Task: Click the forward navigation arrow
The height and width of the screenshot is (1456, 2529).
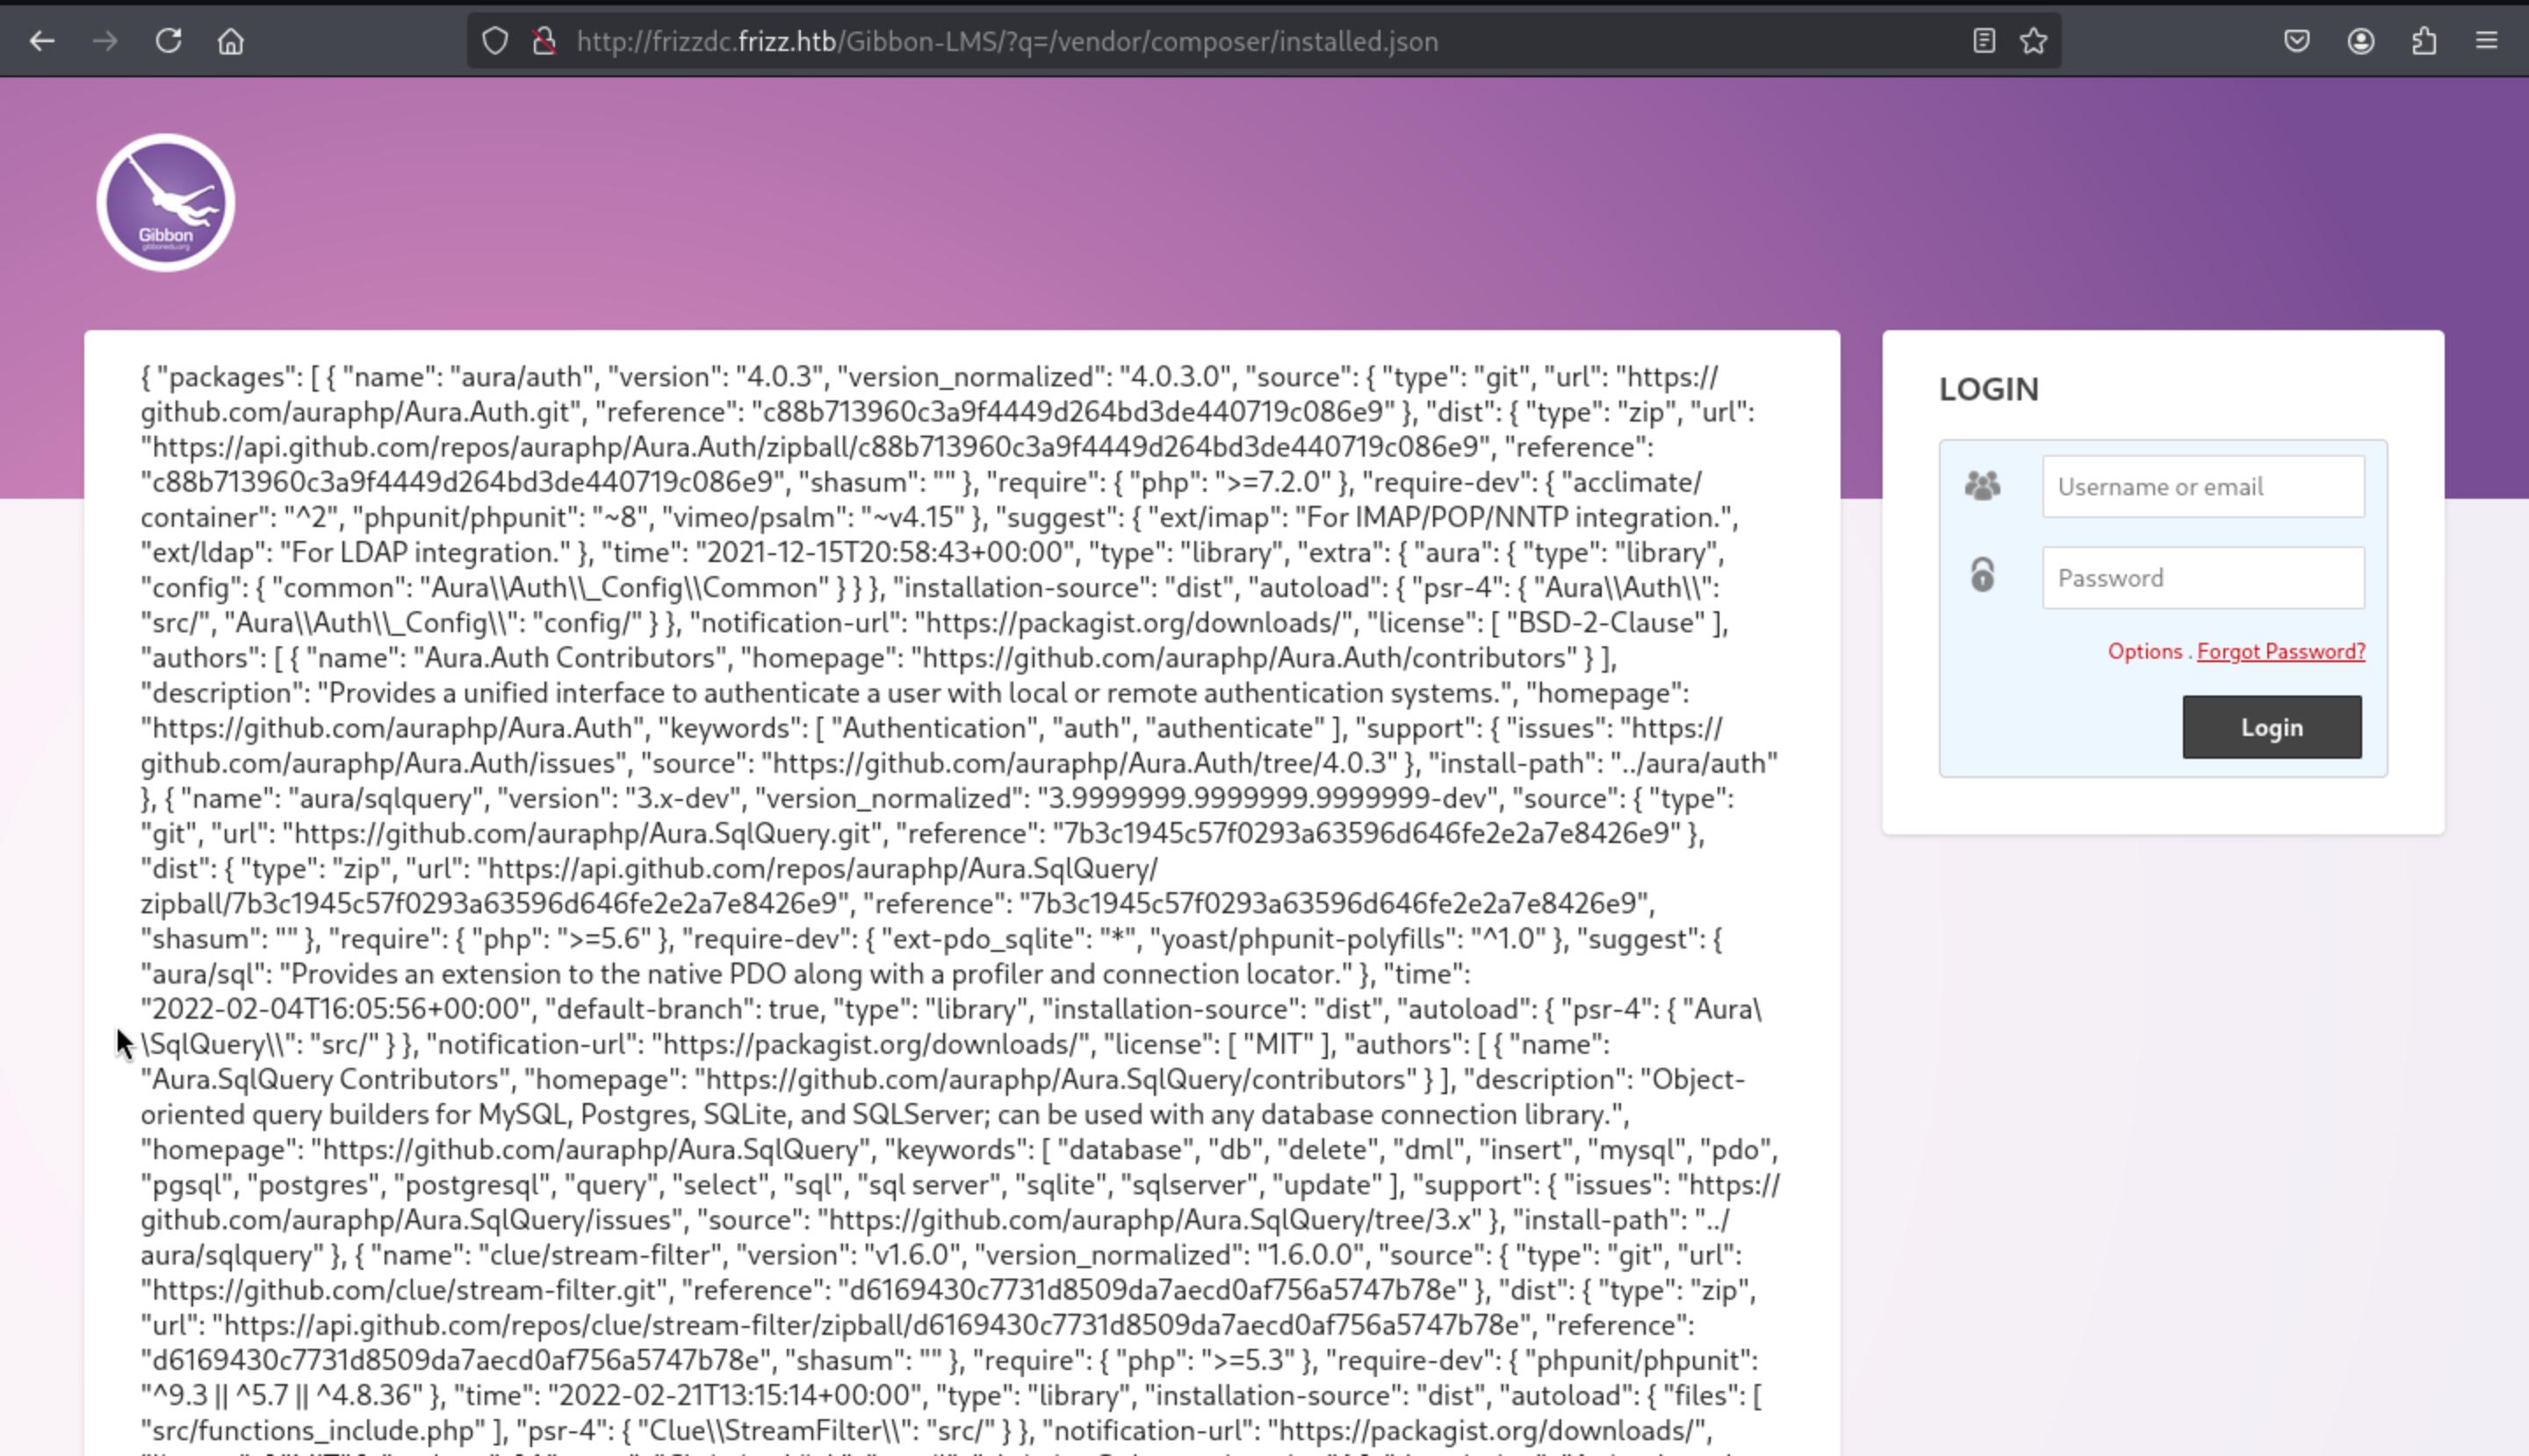Action: [105, 41]
